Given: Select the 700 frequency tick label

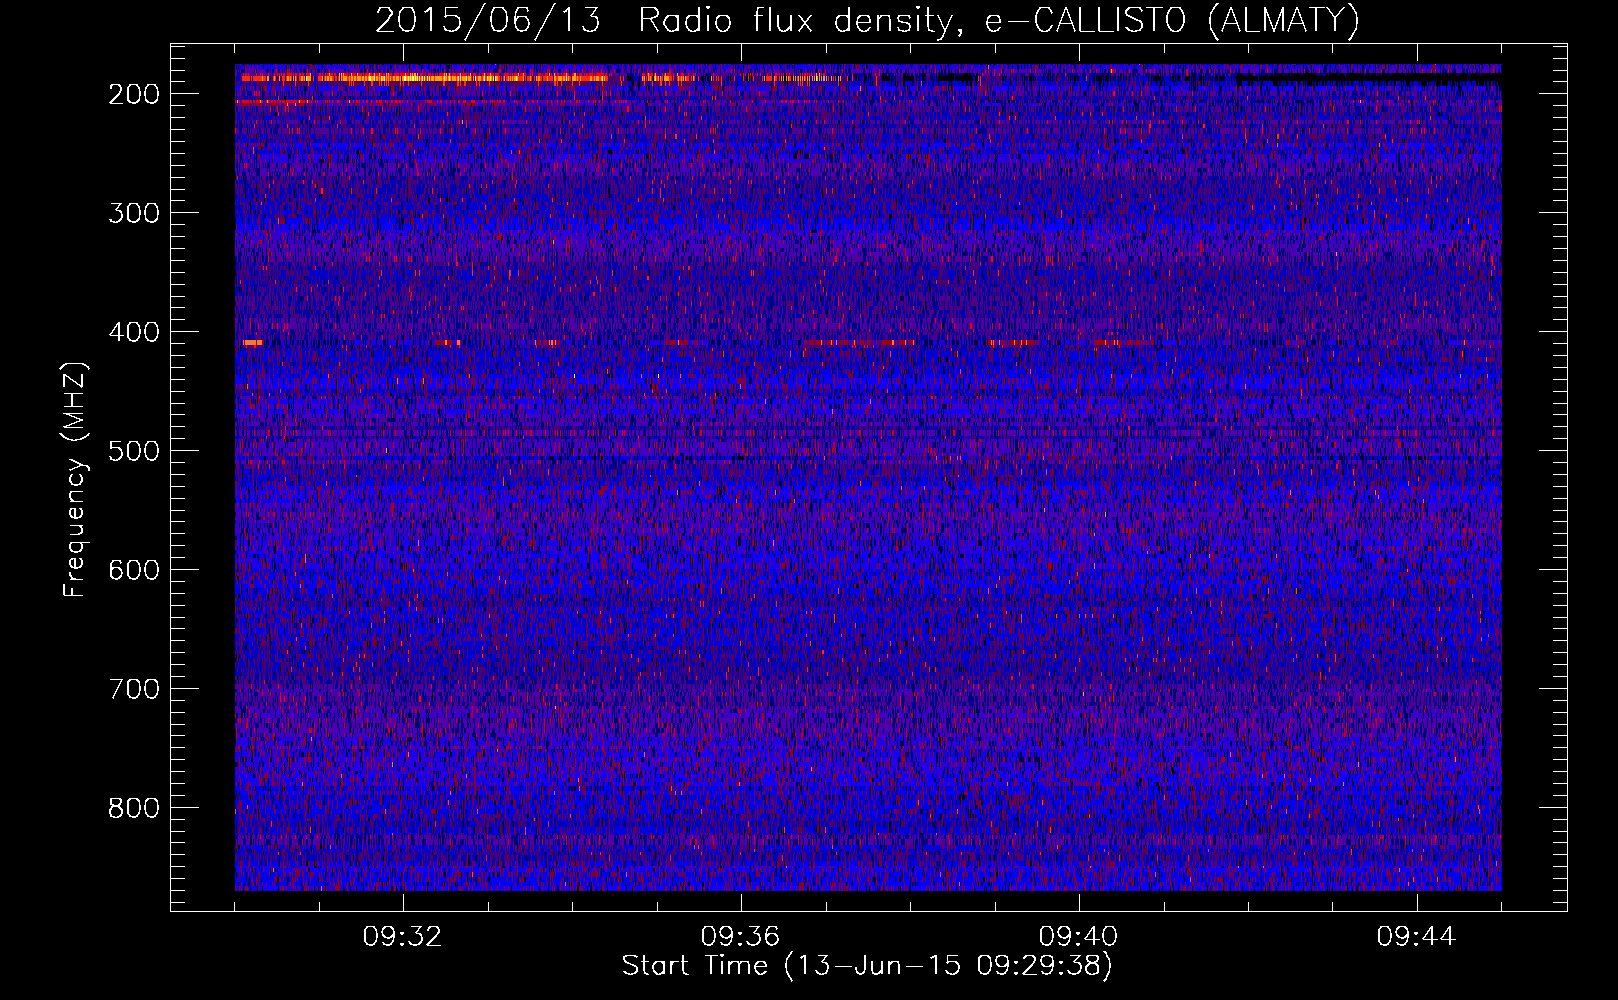Looking at the screenshot, I should point(133,689).
